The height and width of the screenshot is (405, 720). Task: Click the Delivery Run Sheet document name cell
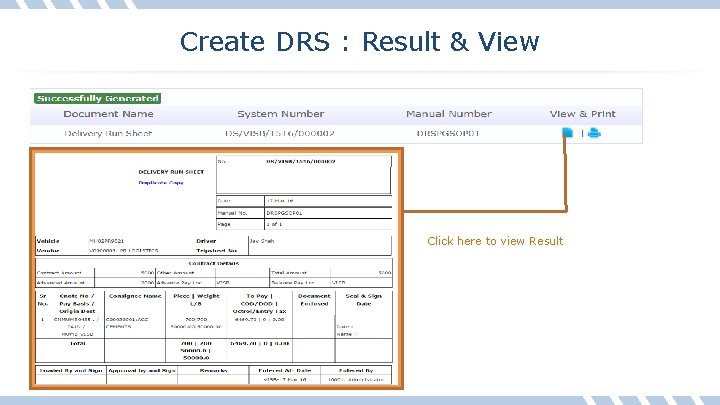[108, 133]
